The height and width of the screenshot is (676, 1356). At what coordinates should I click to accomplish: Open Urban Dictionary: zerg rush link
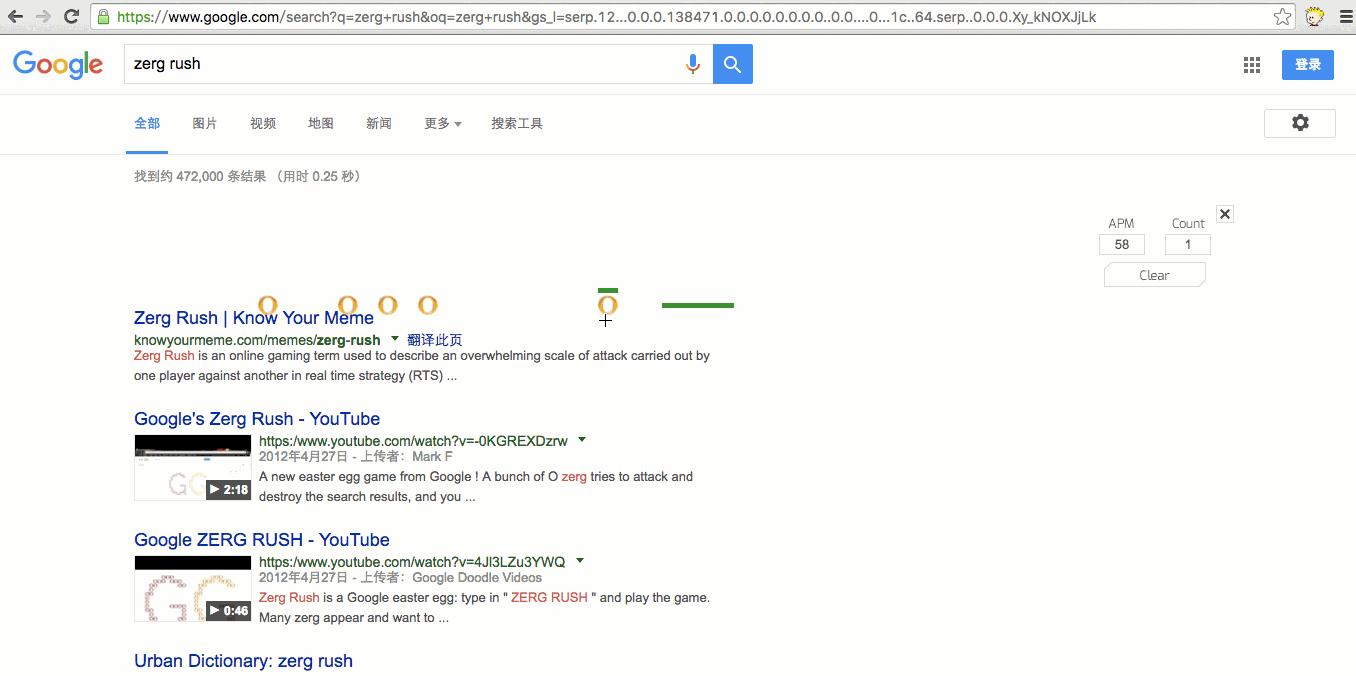tap(243, 661)
